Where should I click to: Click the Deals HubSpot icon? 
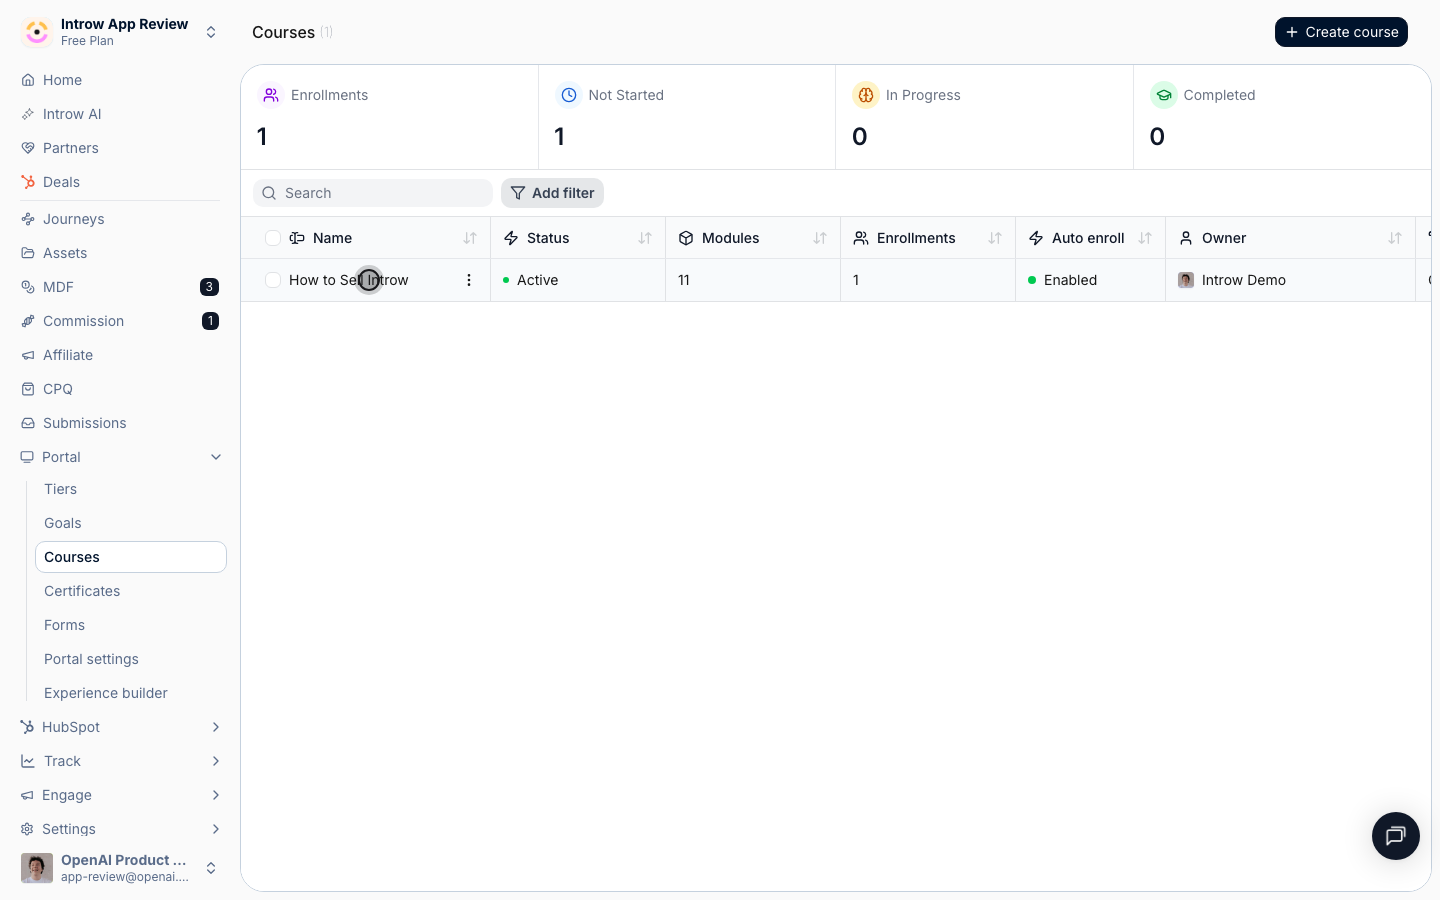point(28,182)
